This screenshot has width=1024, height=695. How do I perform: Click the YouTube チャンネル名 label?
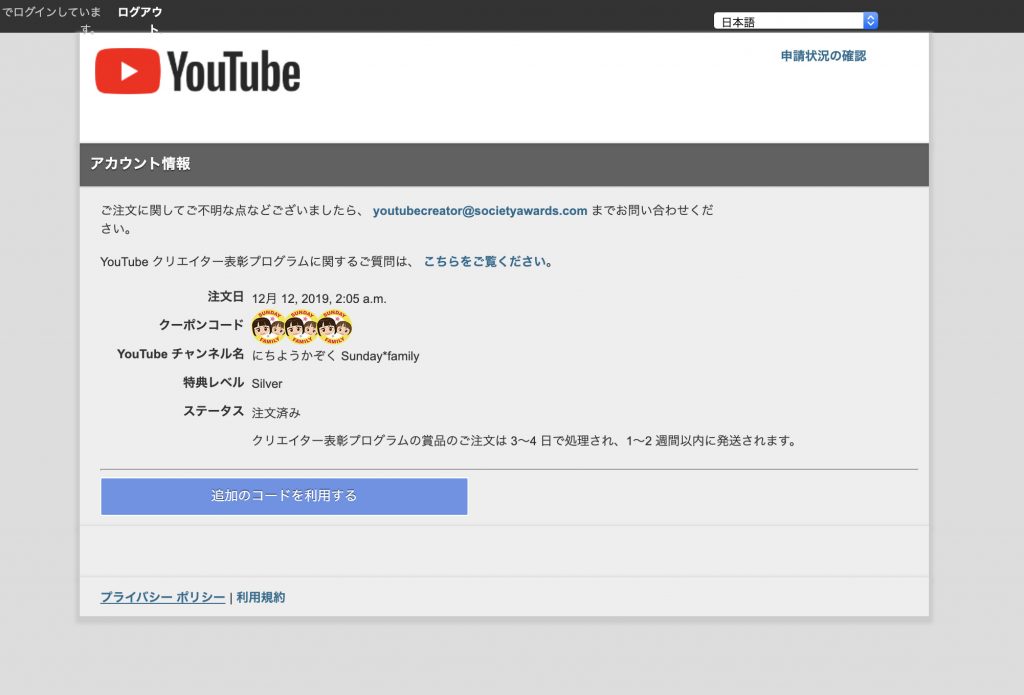click(180, 354)
